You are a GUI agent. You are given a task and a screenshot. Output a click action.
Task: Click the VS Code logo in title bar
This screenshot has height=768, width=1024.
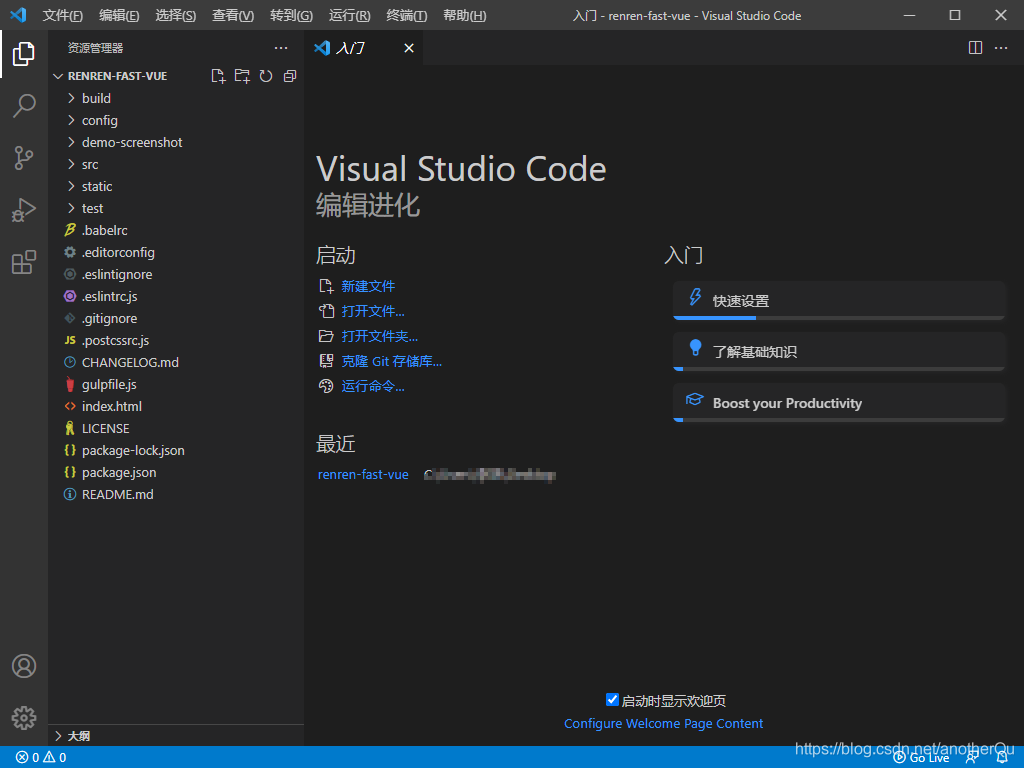18,15
